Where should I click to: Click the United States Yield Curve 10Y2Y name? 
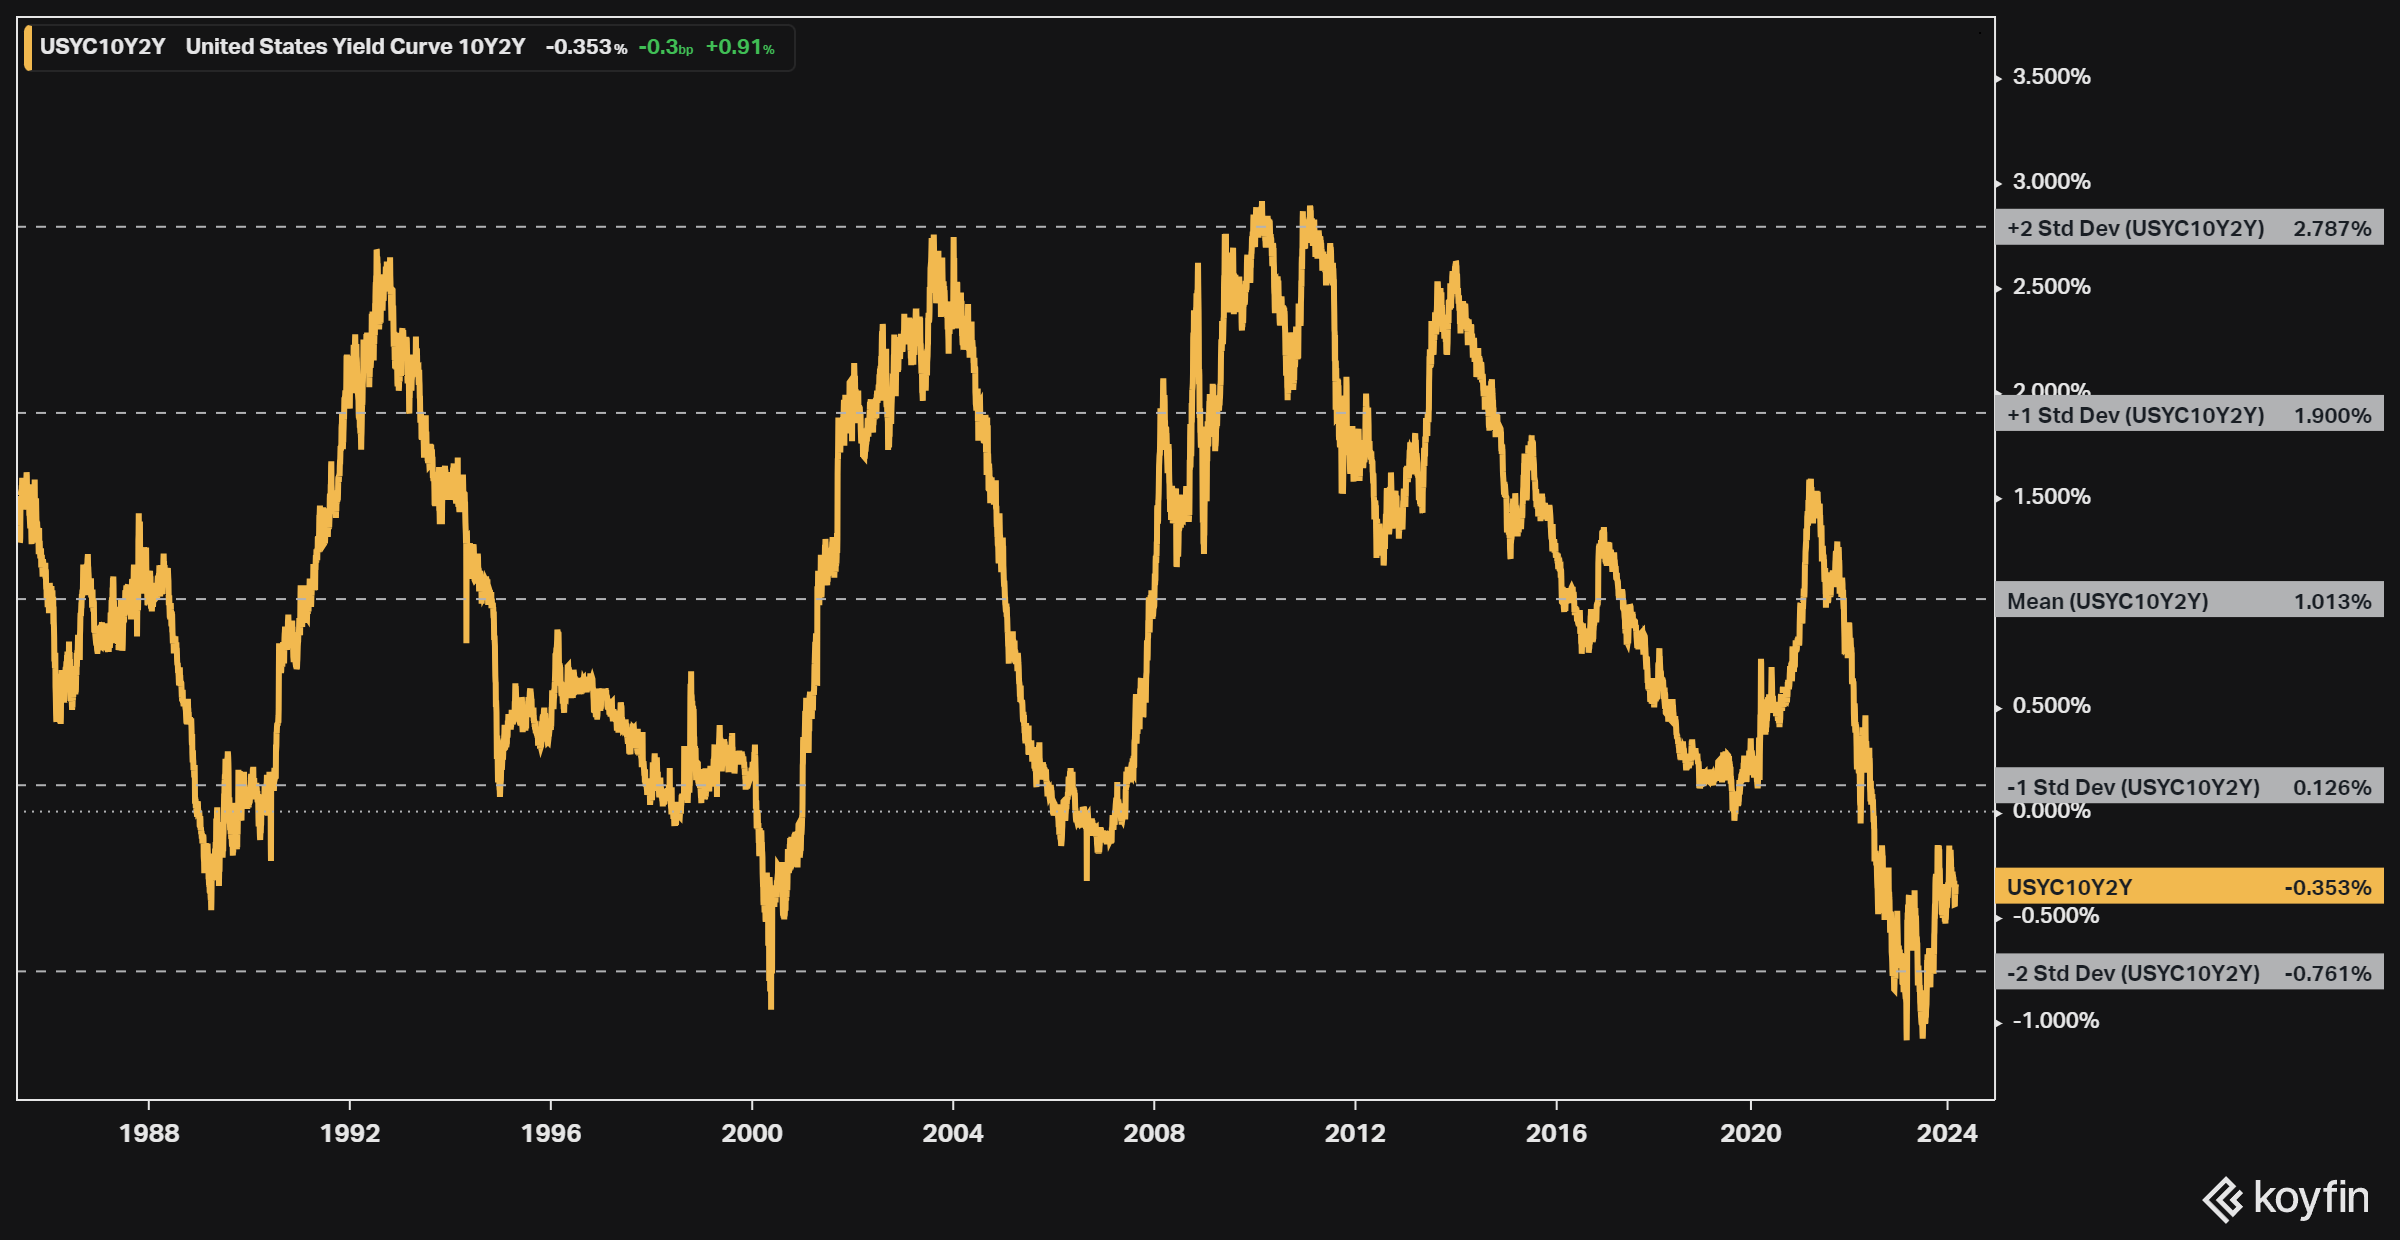pos(355,47)
